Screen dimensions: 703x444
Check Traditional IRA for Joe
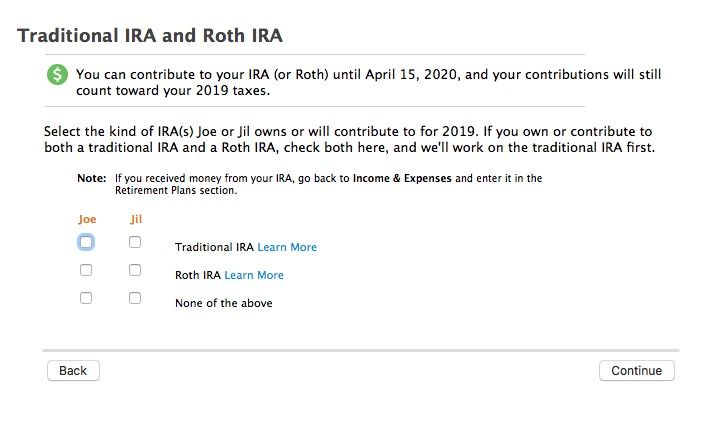pos(86,242)
